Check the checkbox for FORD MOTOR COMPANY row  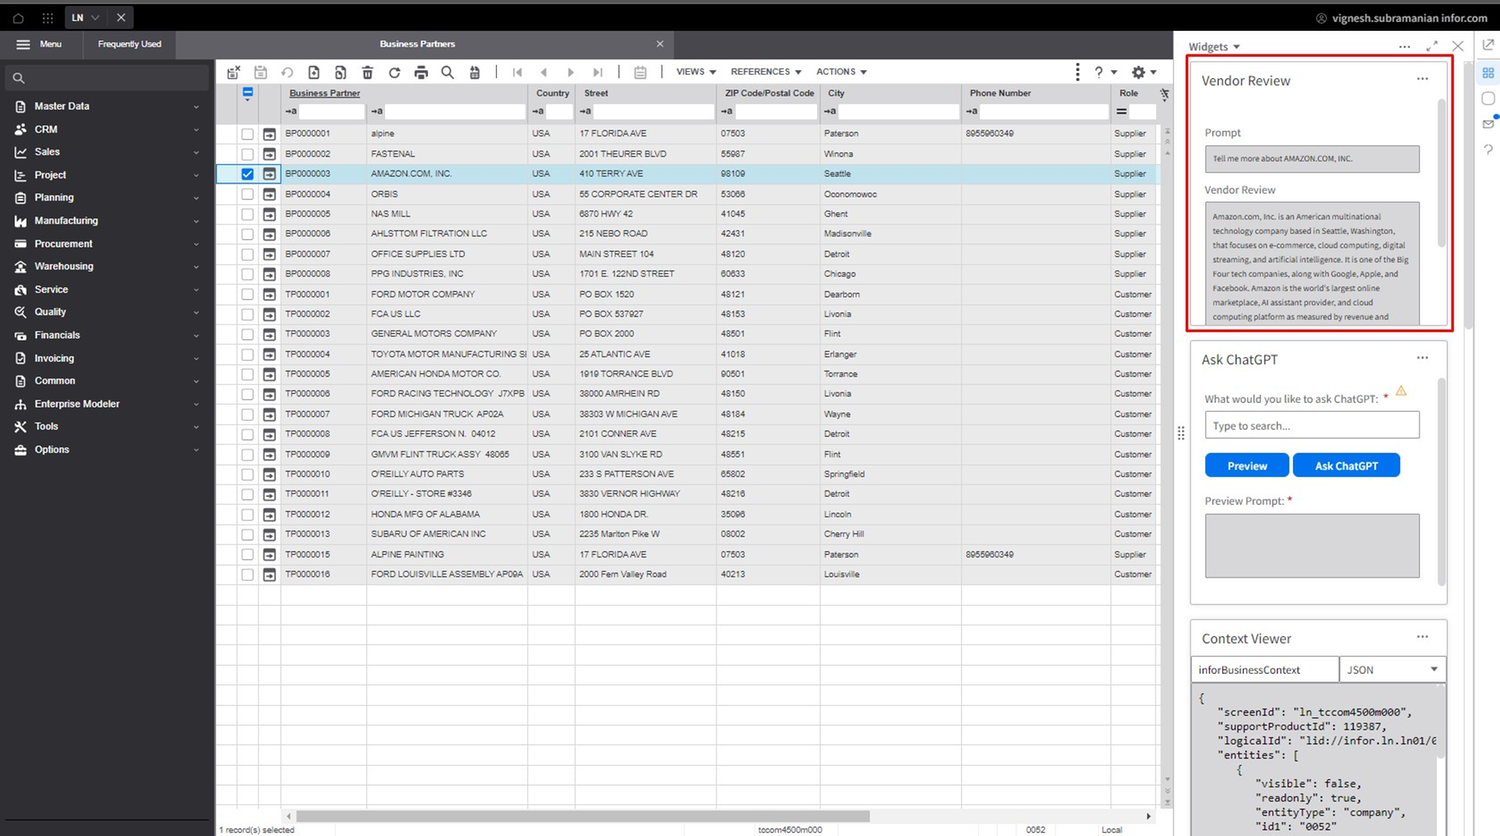246,293
